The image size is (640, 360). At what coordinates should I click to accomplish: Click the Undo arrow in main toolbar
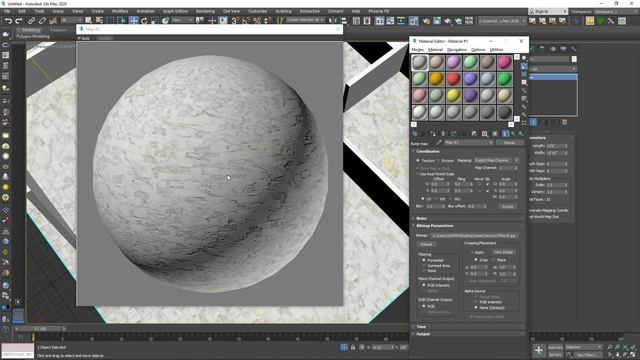pos(8,20)
